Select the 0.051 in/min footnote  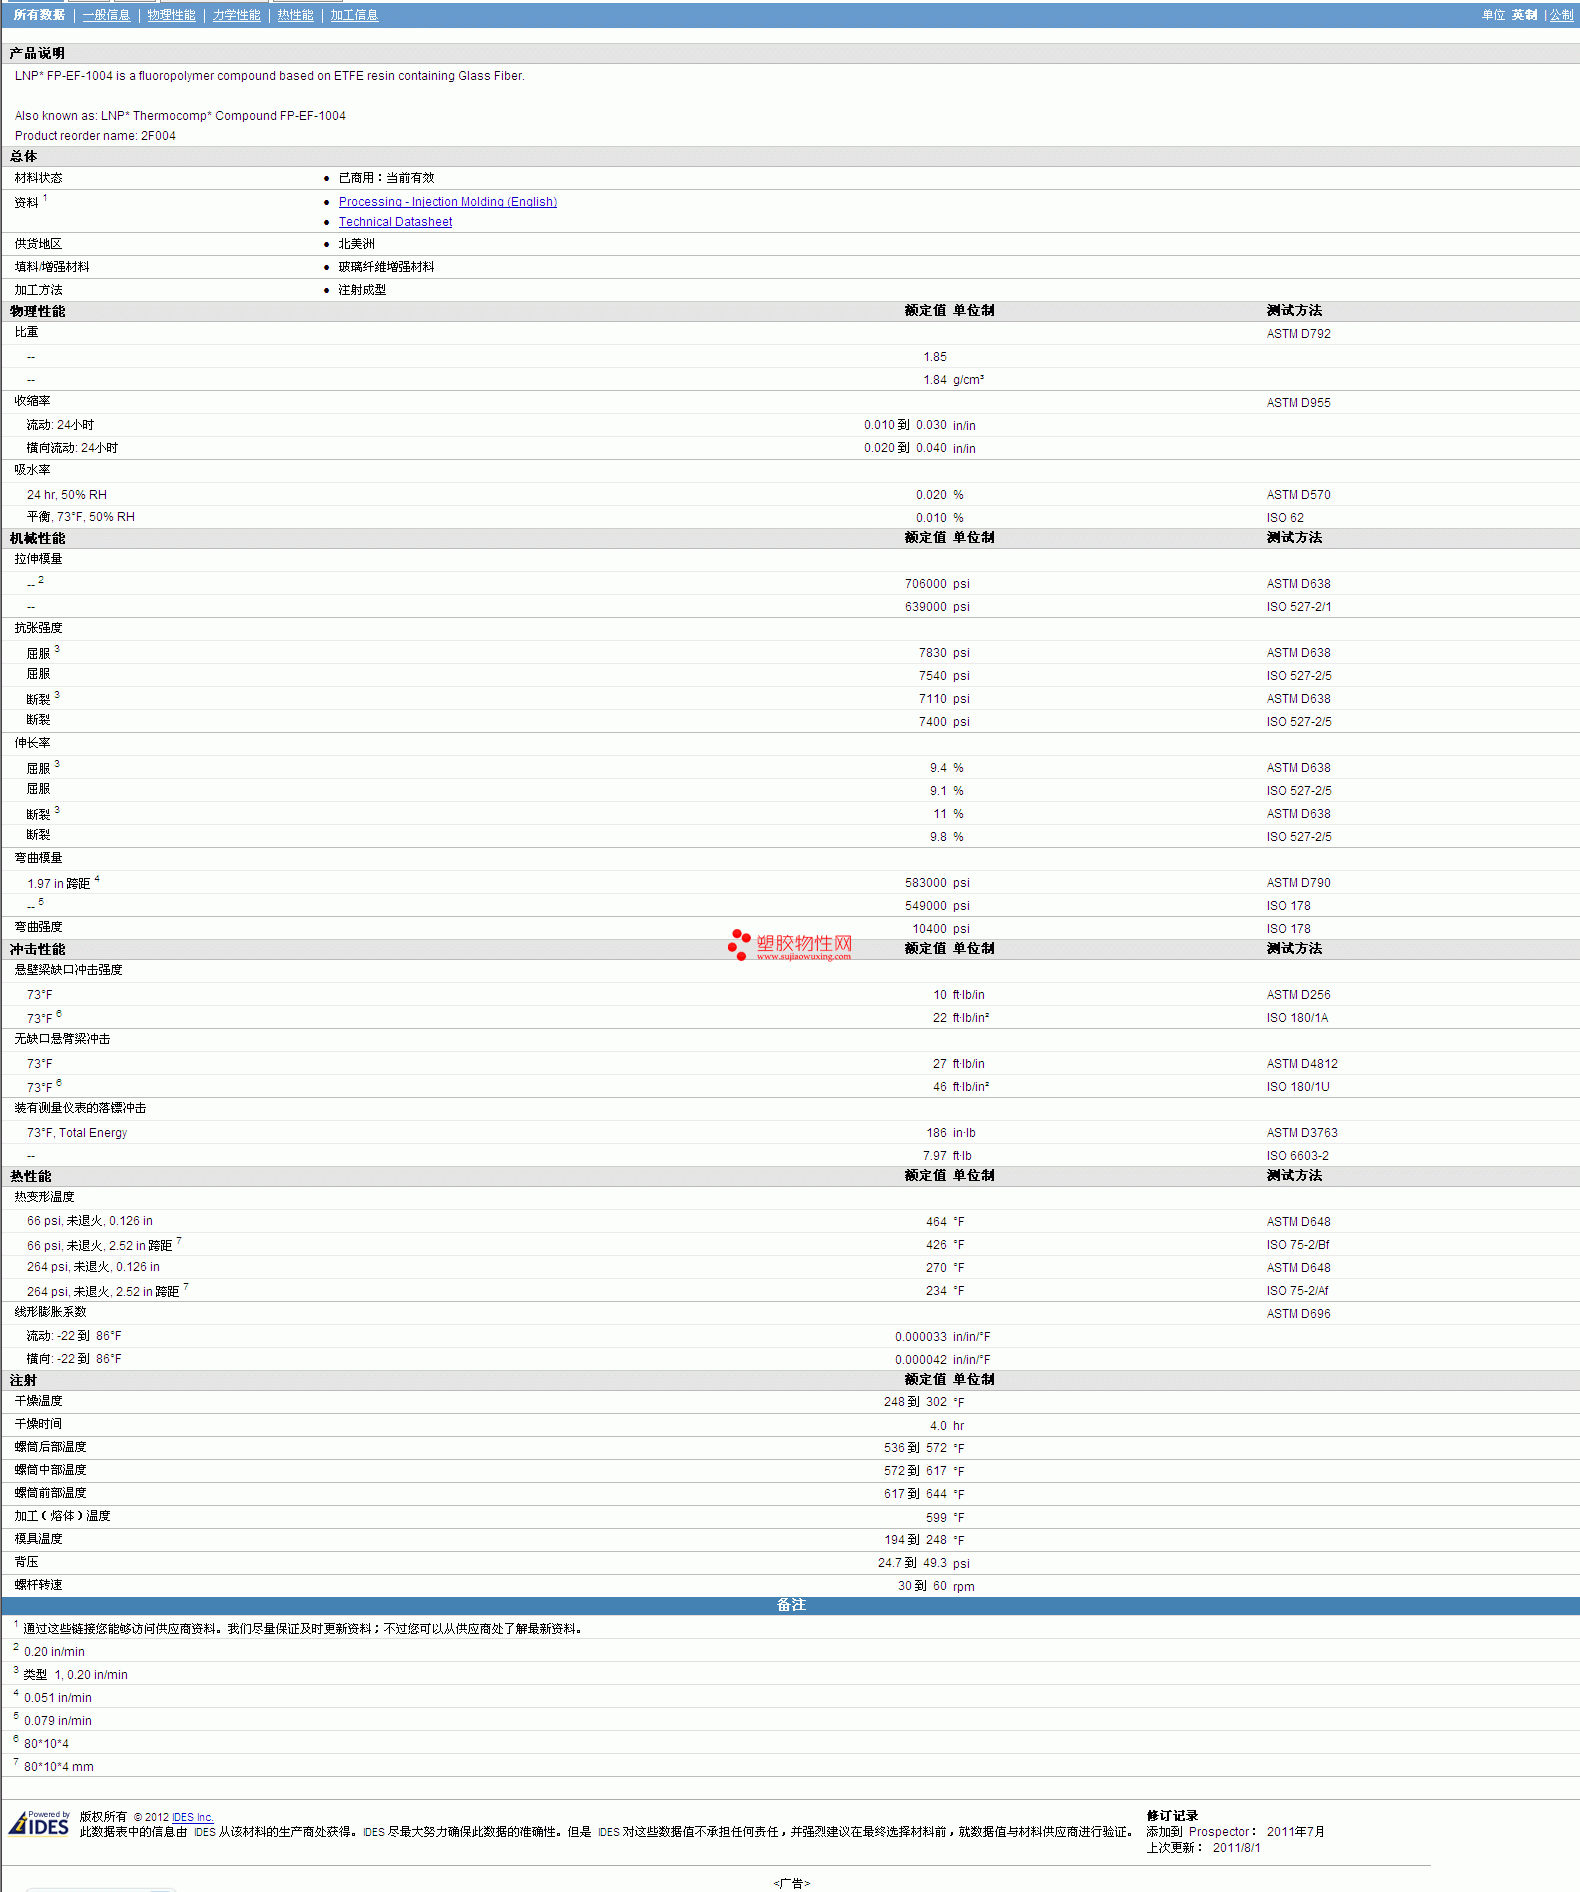pos(58,1698)
